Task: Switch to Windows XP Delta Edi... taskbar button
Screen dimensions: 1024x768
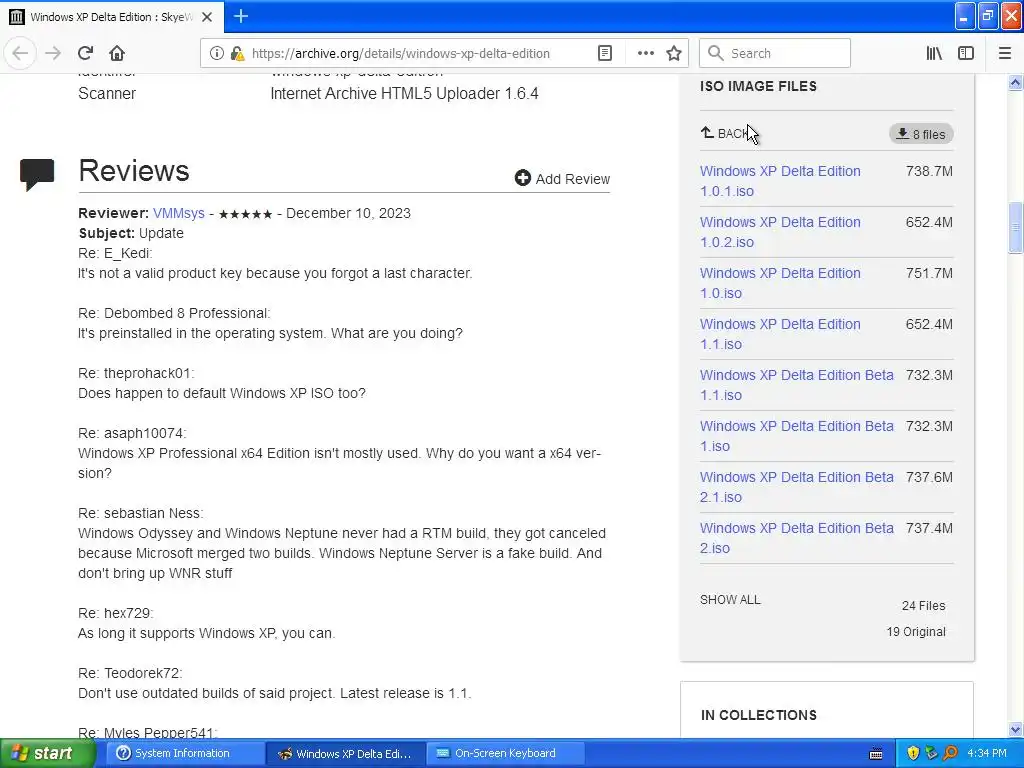Action: pyautogui.click(x=346, y=753)
